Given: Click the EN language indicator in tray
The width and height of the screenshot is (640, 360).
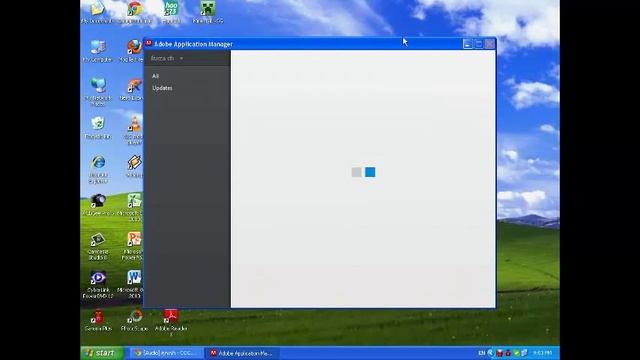Looking at the screenshot, I should (482, 353).
